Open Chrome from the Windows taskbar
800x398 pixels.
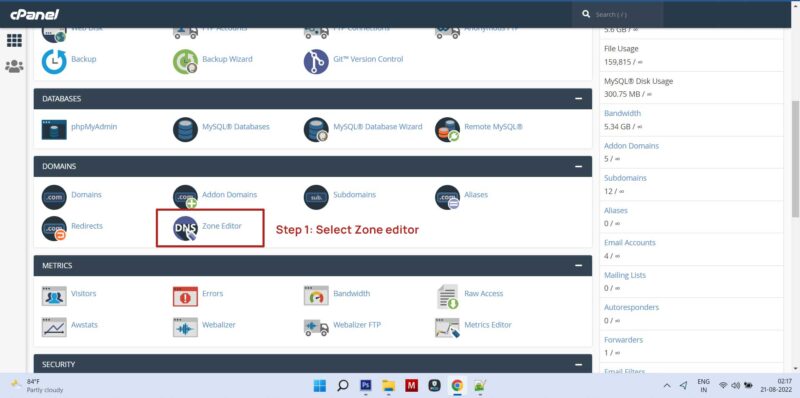[457, 385]
